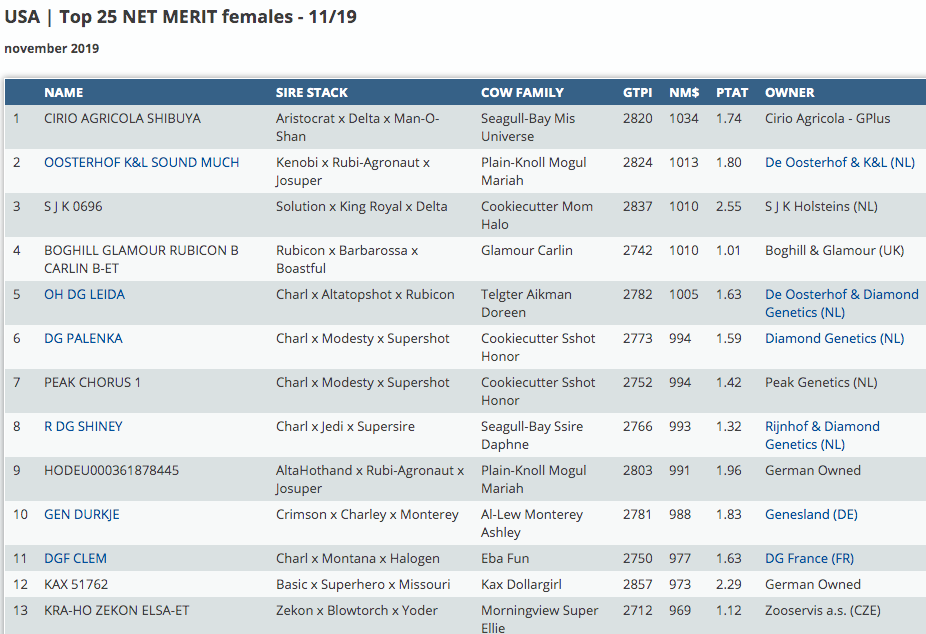The height and width of the screenshot is (634, 926).
Task: Click the GTPI column header
Action: [x=637, y=92]
